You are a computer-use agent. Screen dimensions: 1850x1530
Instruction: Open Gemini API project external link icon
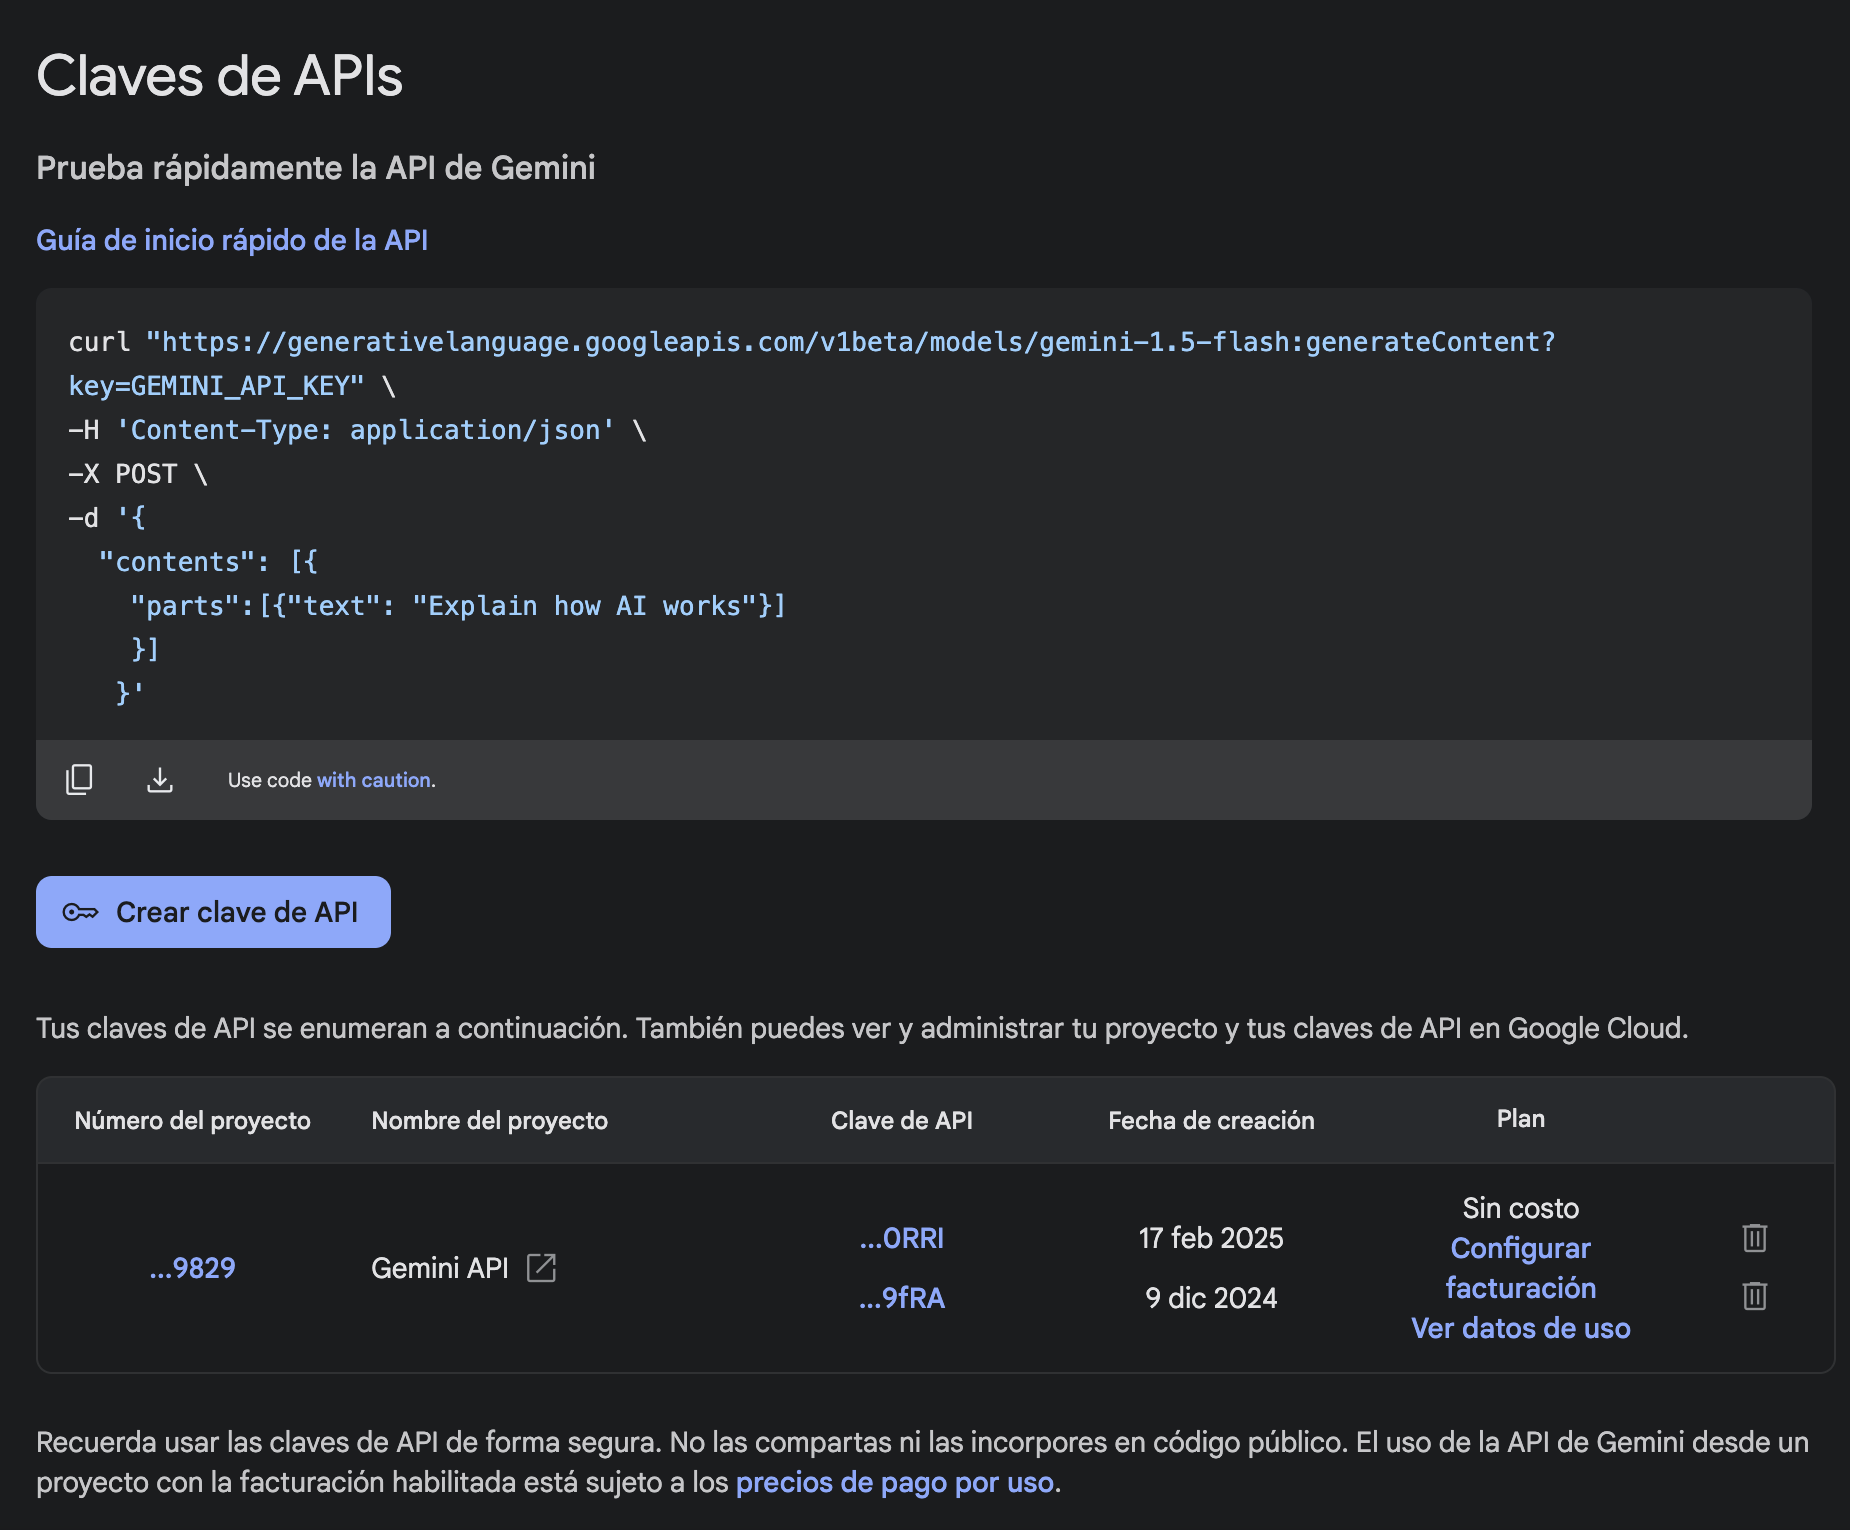coord(541,1268)
